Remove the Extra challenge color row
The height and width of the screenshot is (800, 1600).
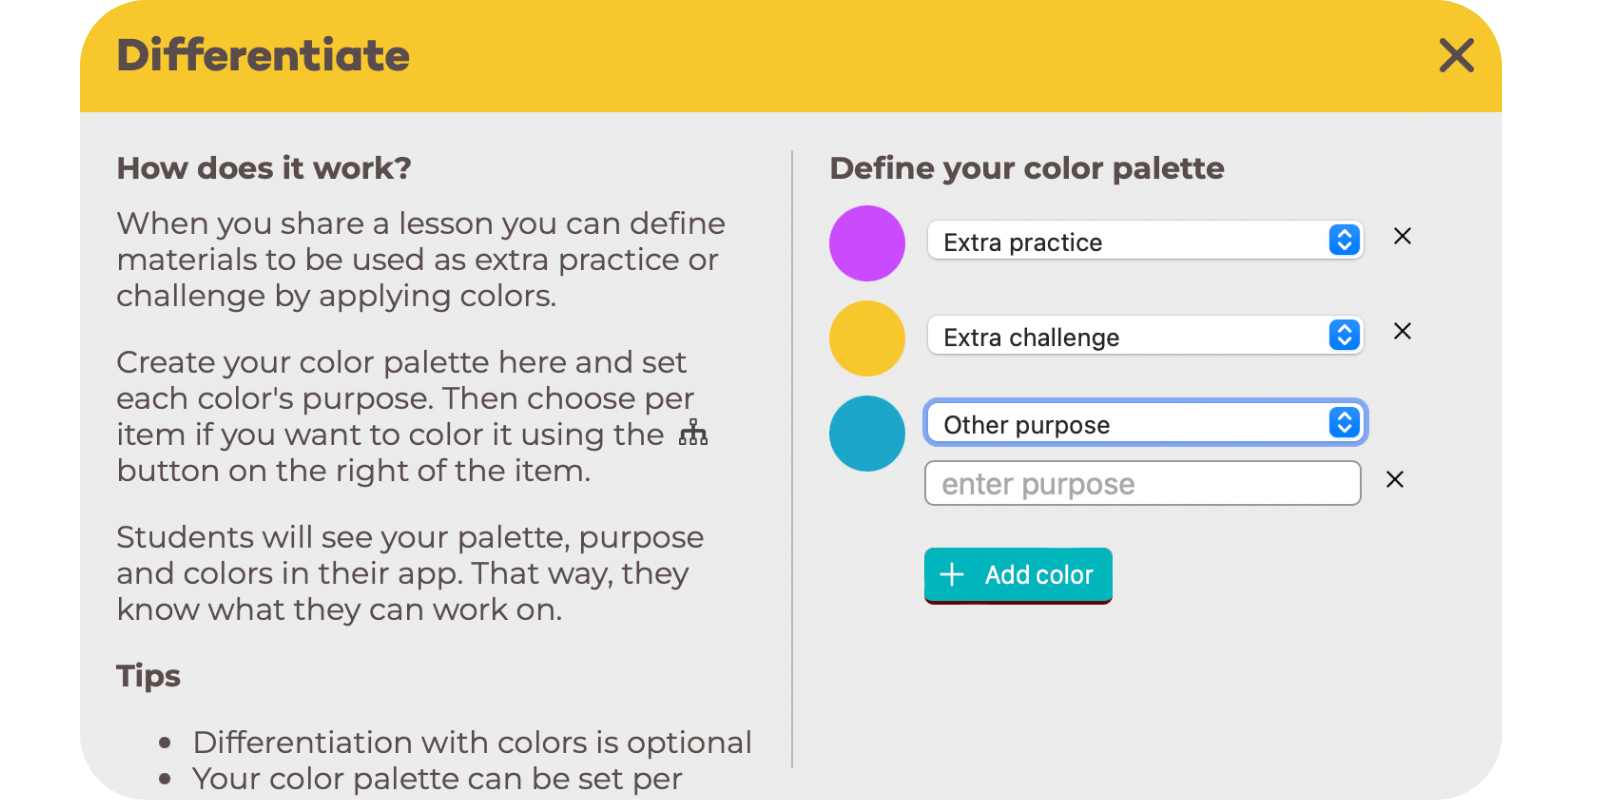tap(1402, 331)
